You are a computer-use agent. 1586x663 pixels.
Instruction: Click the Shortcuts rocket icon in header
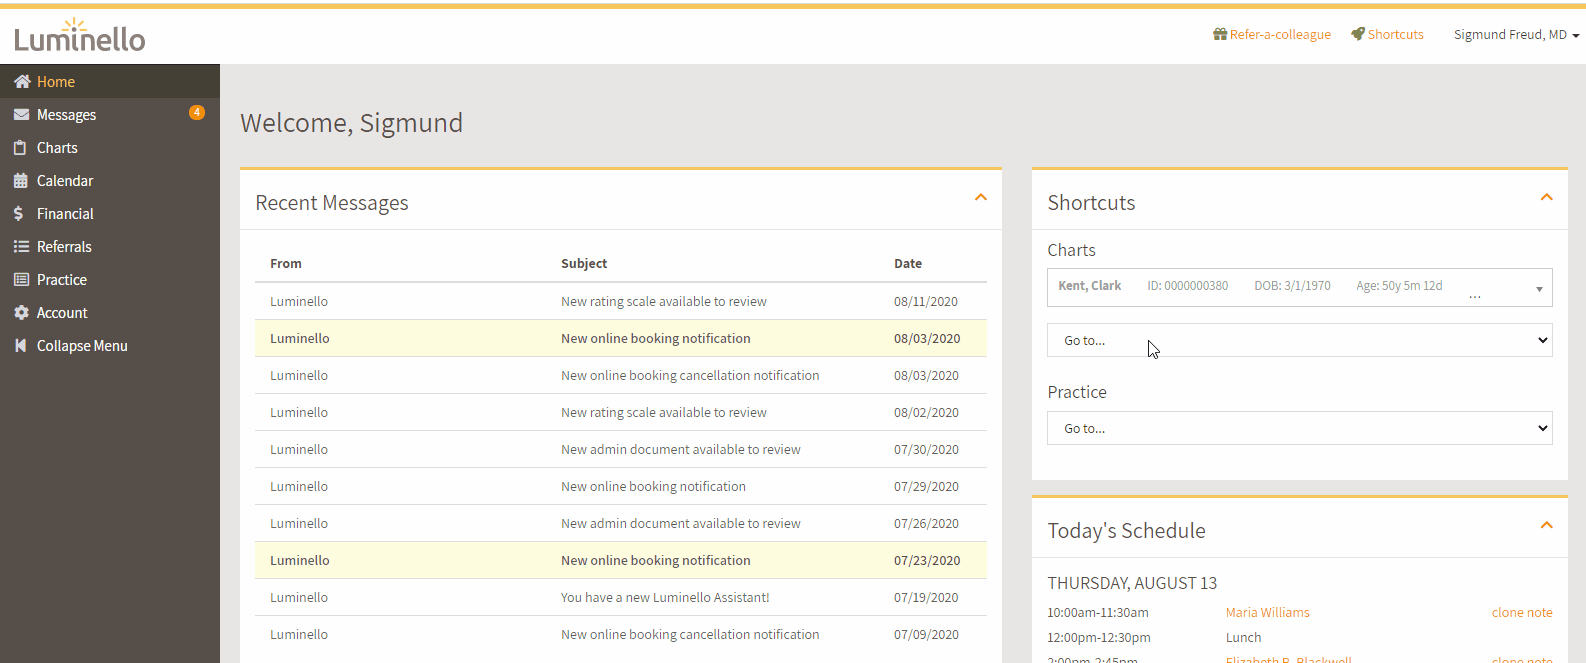(1358, 34)
